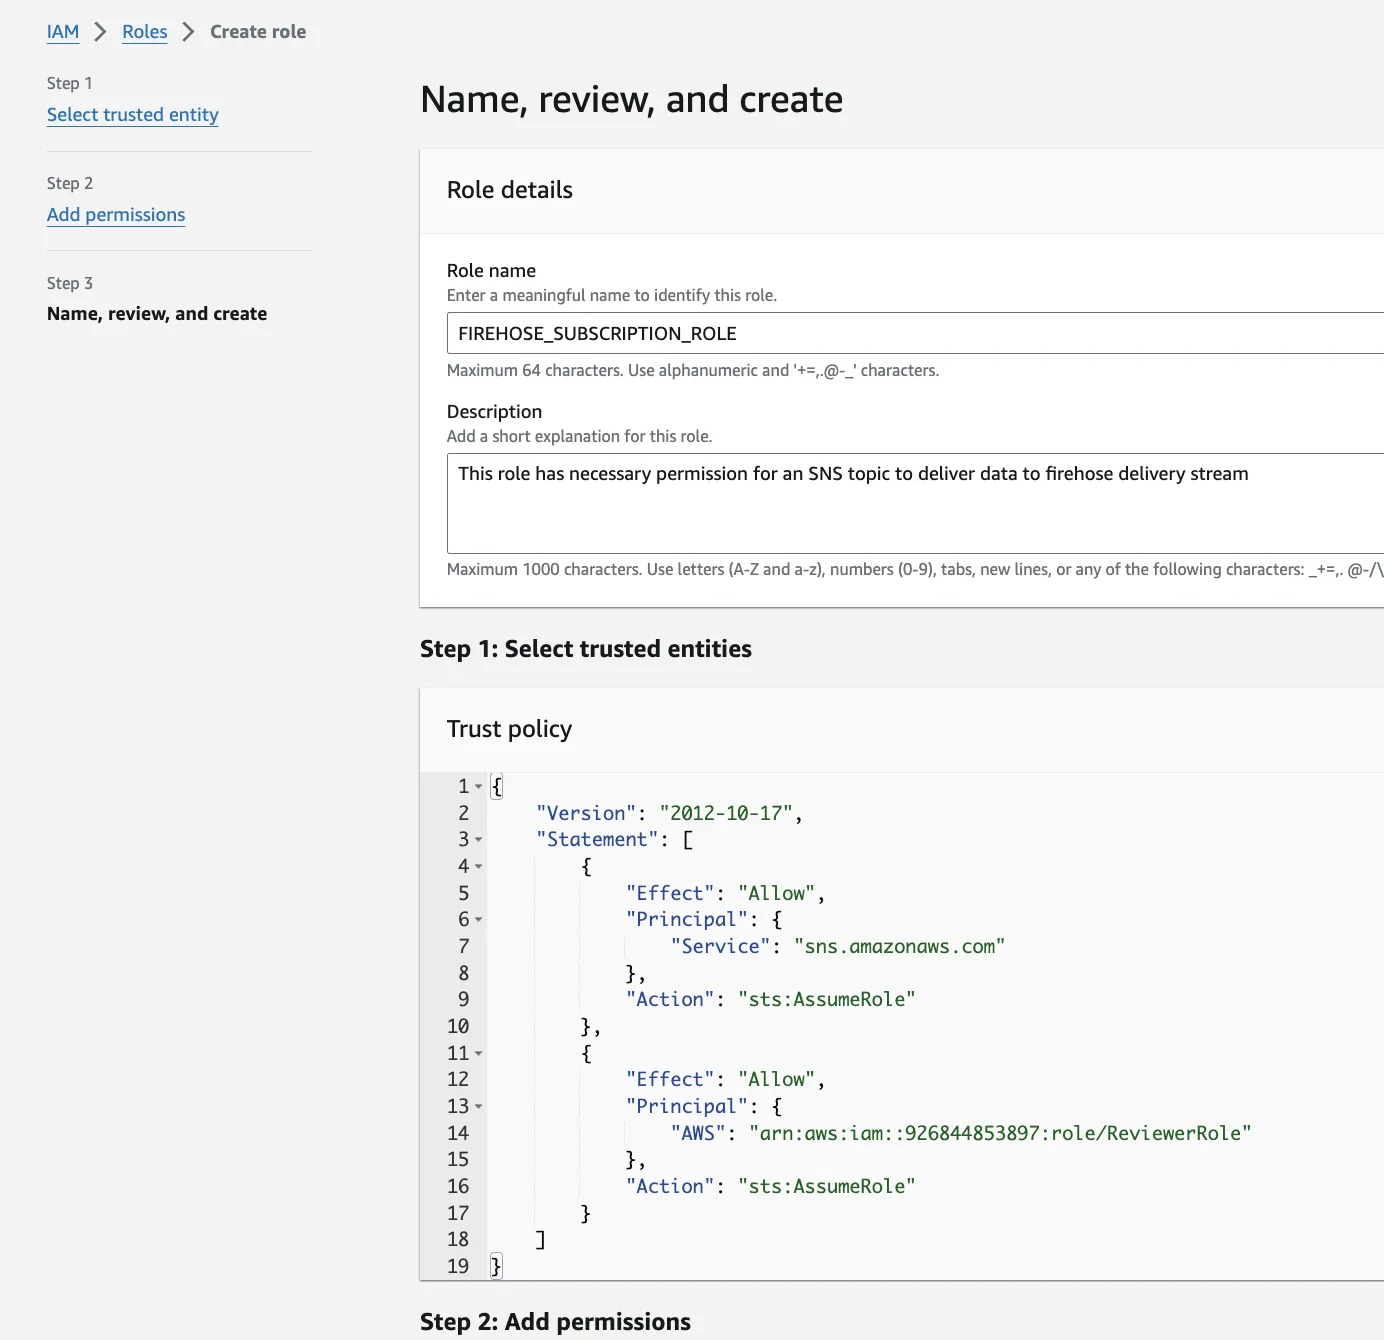Image resolution: width=1384 pixels, height=1340 pixels.
Task: Click the "2012-10-17" version value
Action: [x=726, y=814]
